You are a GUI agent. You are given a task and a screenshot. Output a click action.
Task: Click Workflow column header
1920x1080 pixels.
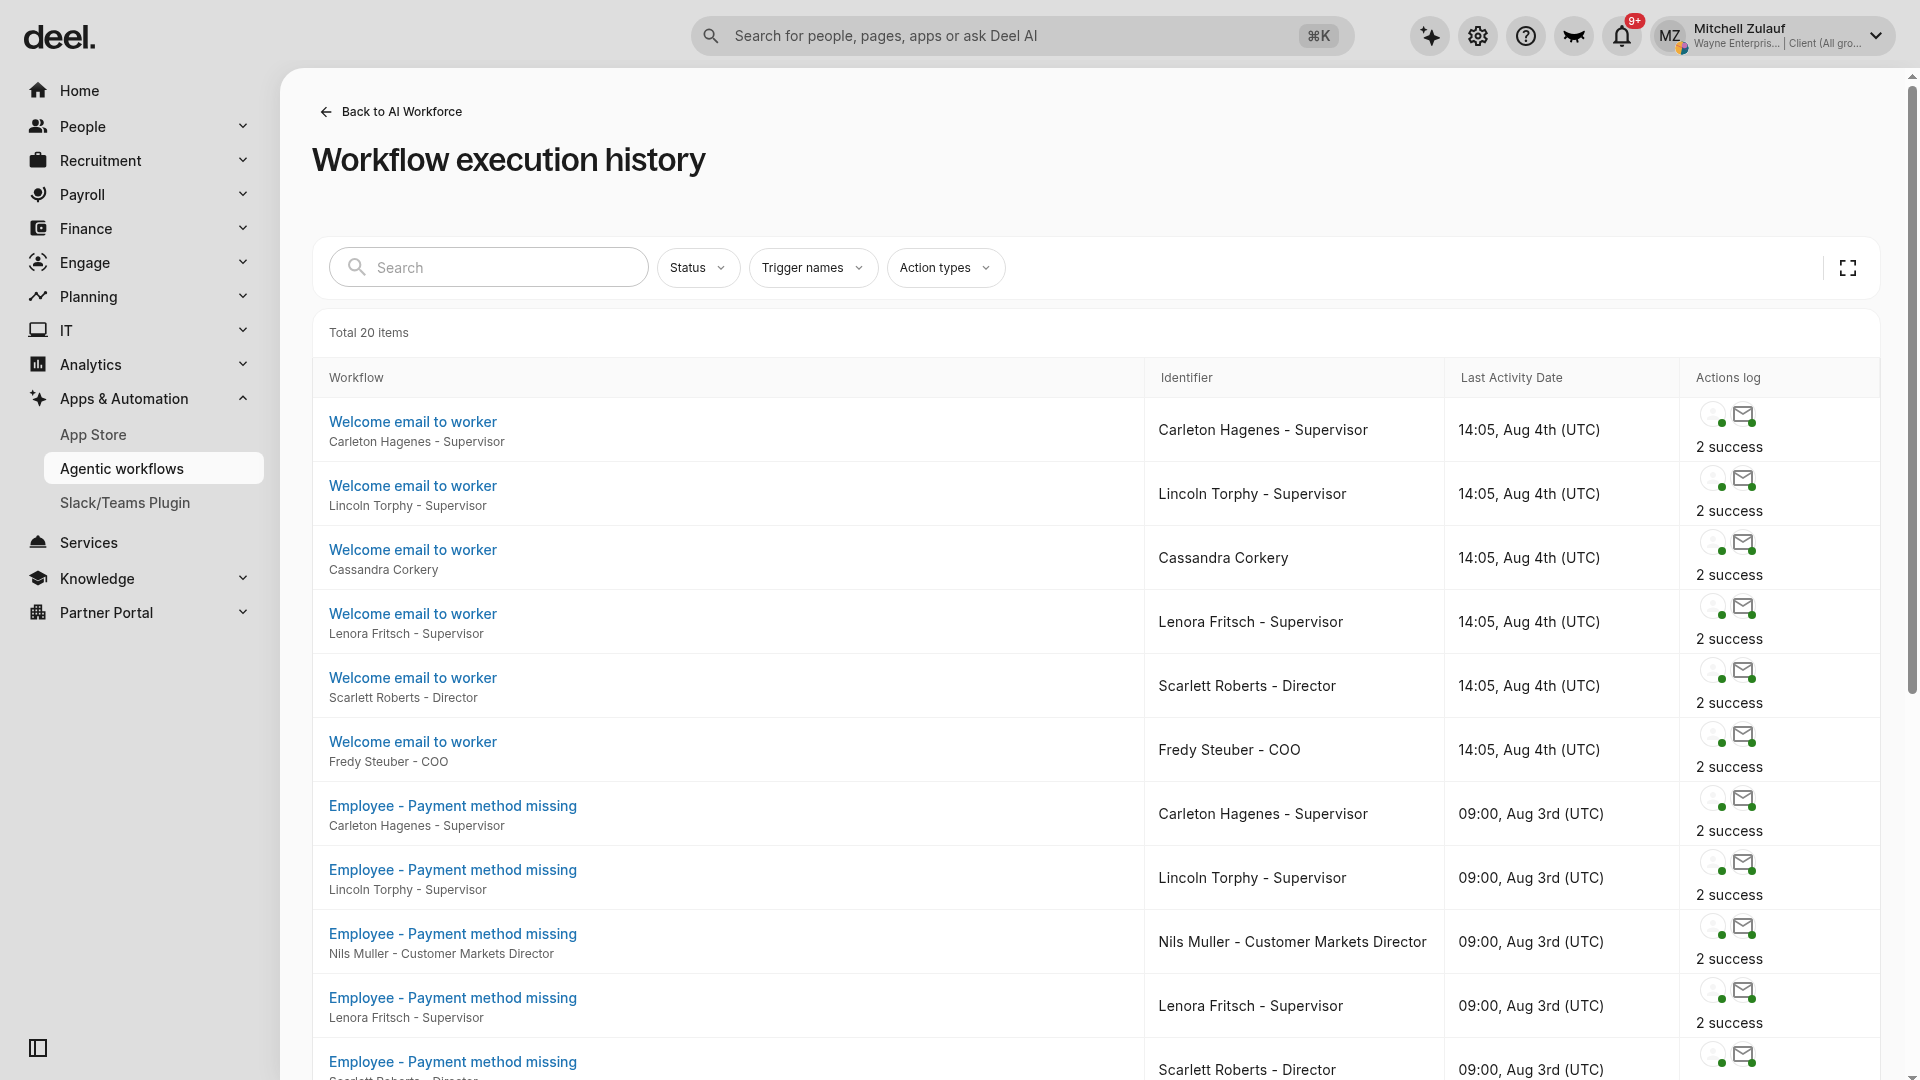click(x=356, y=378)
